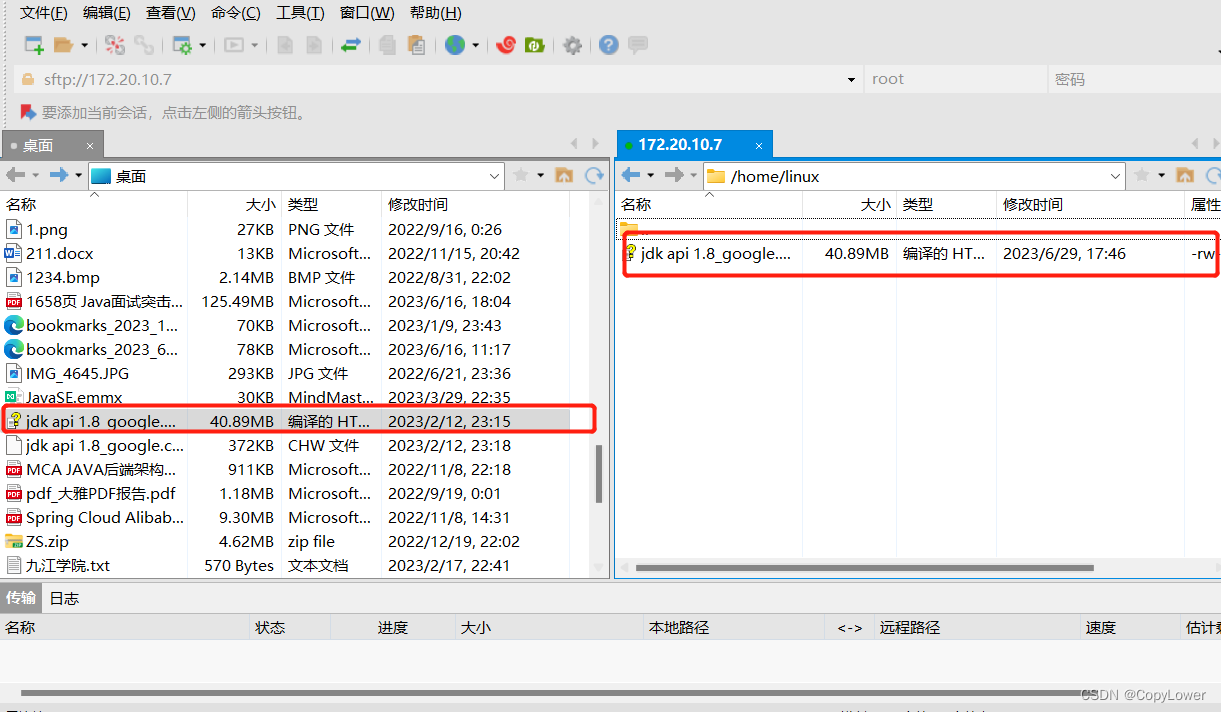Open the 文件(F) menu
1221x712 pixels.
44,13
